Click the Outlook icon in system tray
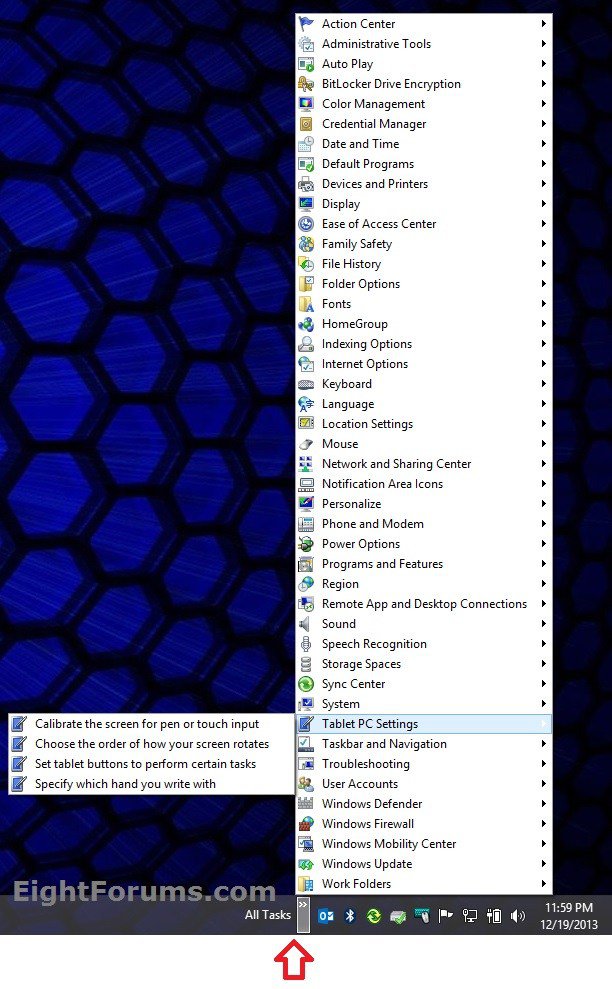The image size is (612, 989). point(326,916)
